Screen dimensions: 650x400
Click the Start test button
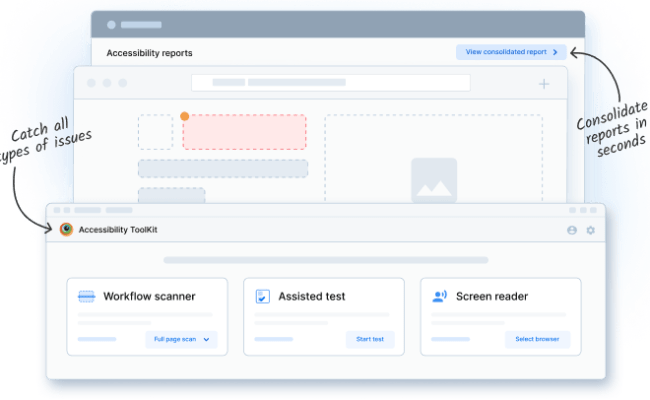tap(370, 339)
